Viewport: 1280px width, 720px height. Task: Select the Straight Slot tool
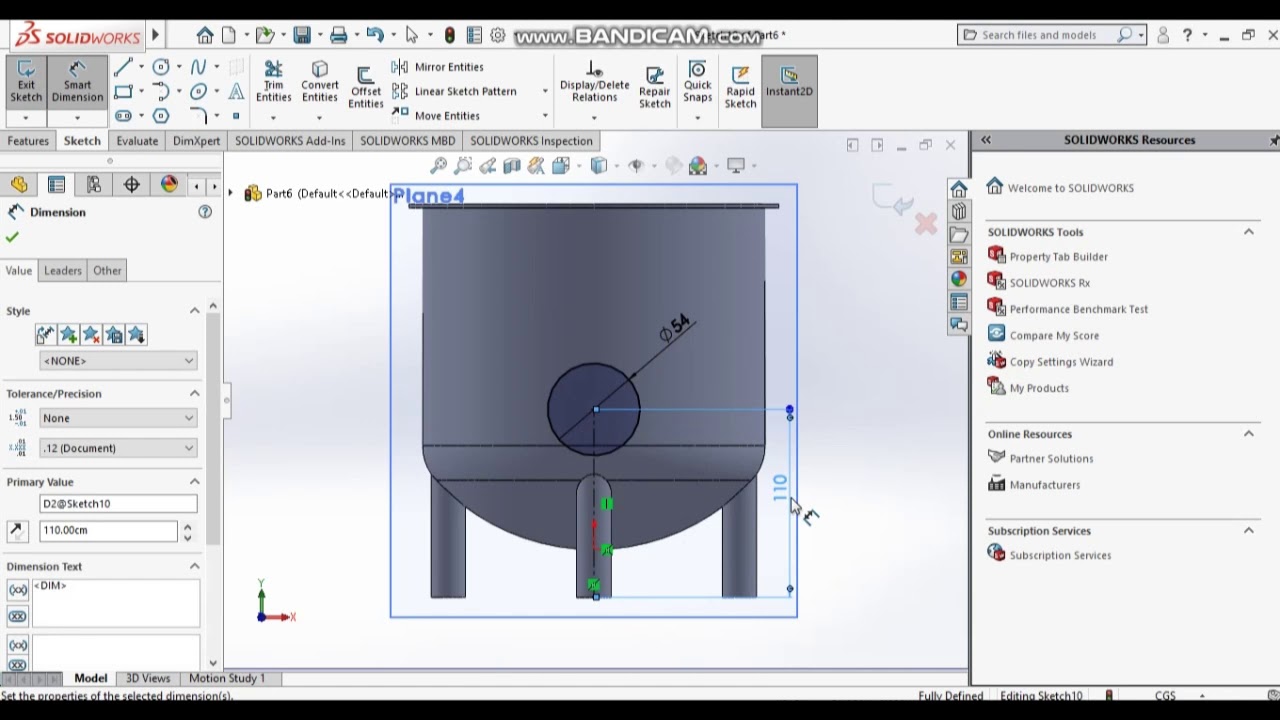123,115
